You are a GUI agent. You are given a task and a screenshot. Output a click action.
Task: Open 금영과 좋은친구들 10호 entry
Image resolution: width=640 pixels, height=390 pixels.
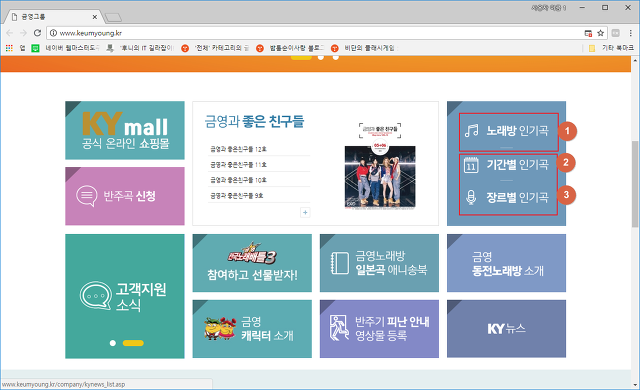pyautogui.click(x=238, y=180)
